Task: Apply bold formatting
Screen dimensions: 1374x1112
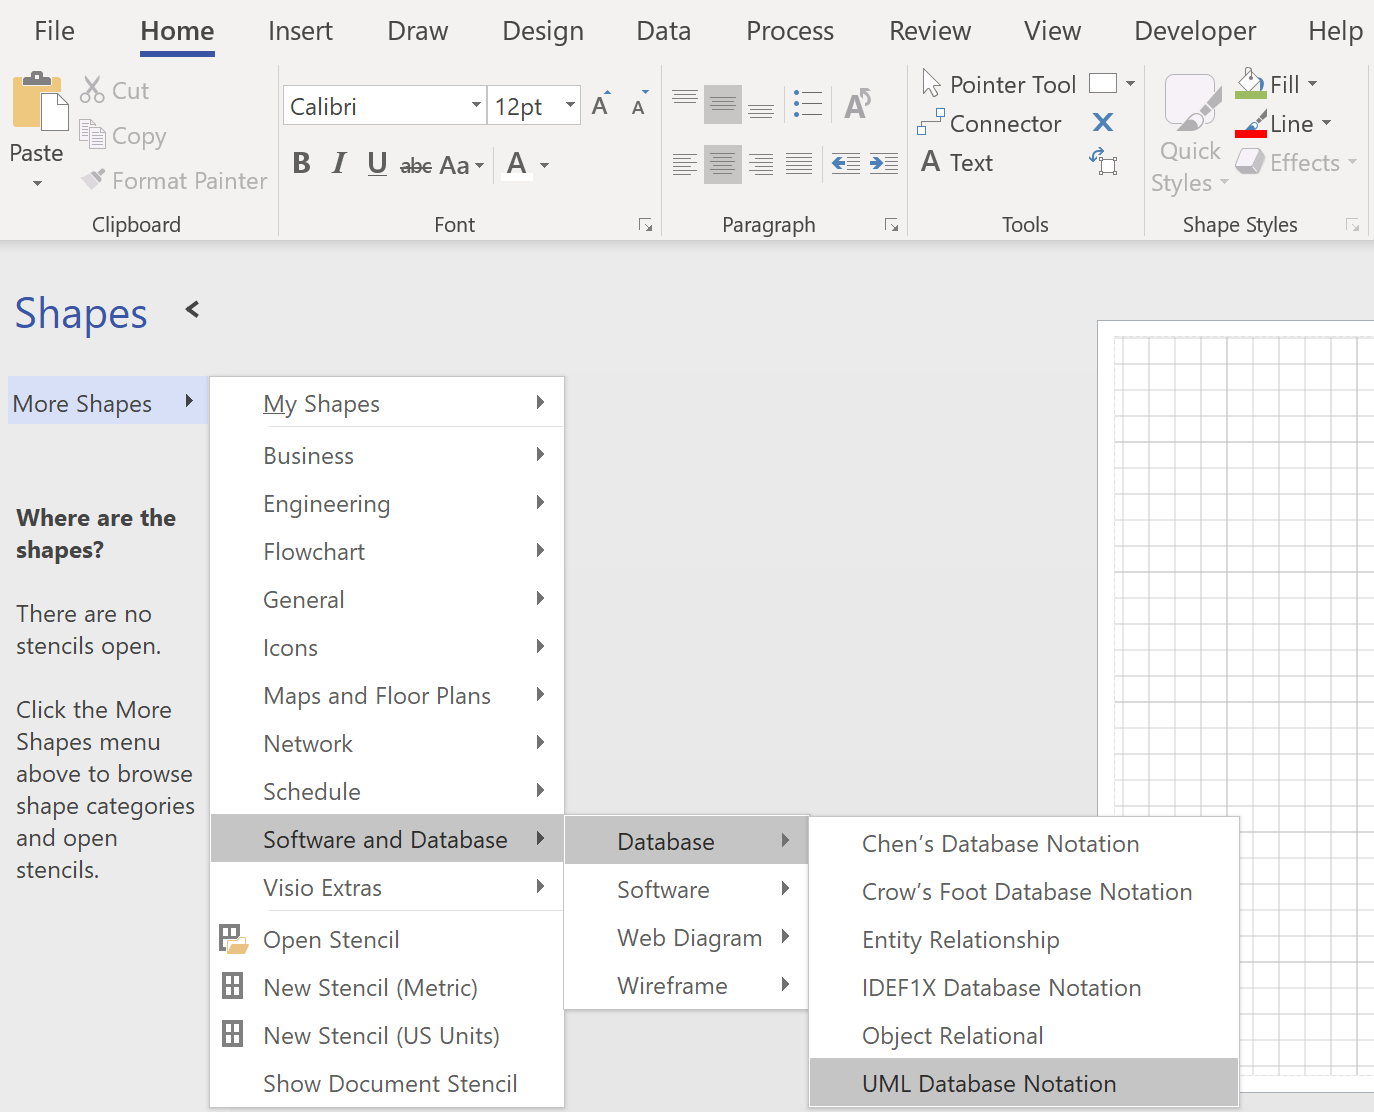Action: [301, 163]
